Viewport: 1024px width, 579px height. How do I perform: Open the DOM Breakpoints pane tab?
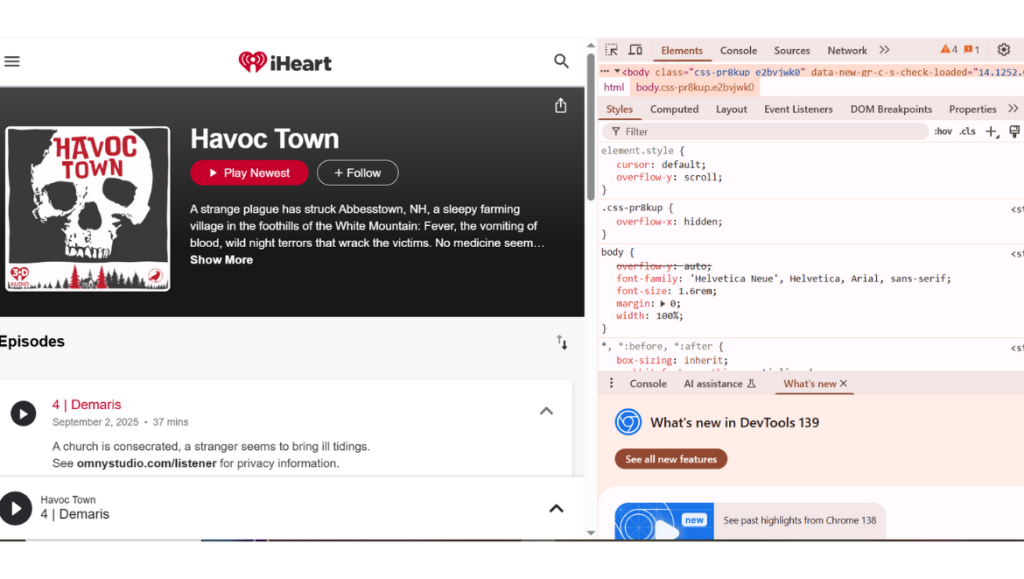[x=891, y=109]
